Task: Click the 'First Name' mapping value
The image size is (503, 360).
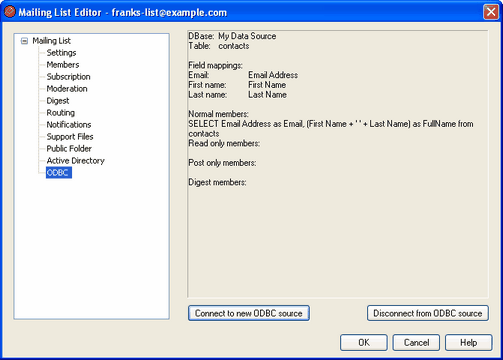Action: pyautogui.click(x=267, y=85)
